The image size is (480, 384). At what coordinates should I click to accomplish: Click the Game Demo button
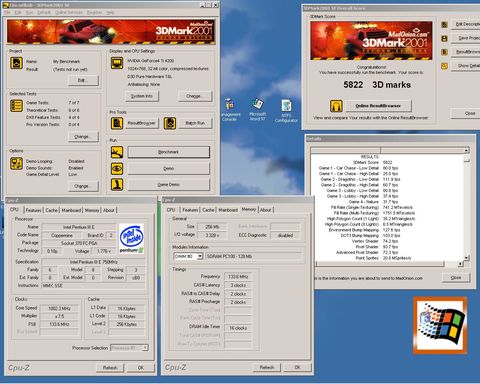pos(169,184)
